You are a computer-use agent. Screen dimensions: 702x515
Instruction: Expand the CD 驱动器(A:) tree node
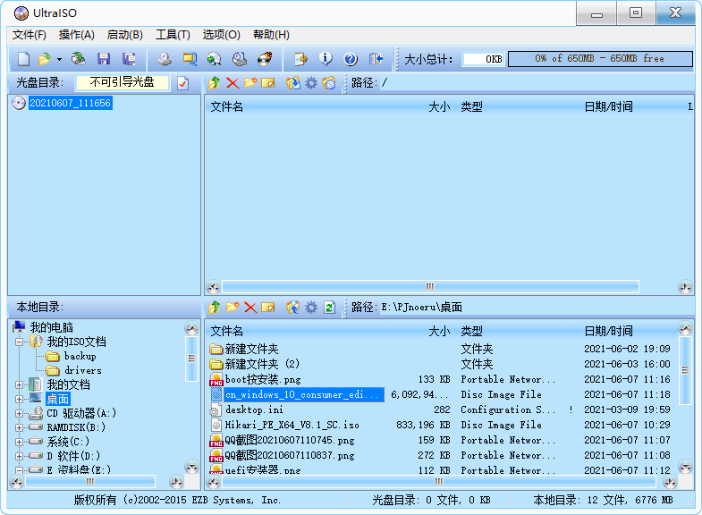click(x=19, y=413)
